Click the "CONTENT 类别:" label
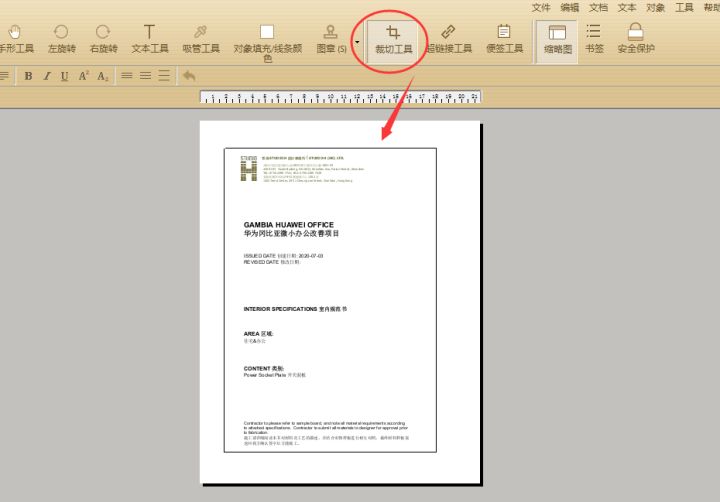Screen dimensions: 720x502 click(x=264, y=368)
